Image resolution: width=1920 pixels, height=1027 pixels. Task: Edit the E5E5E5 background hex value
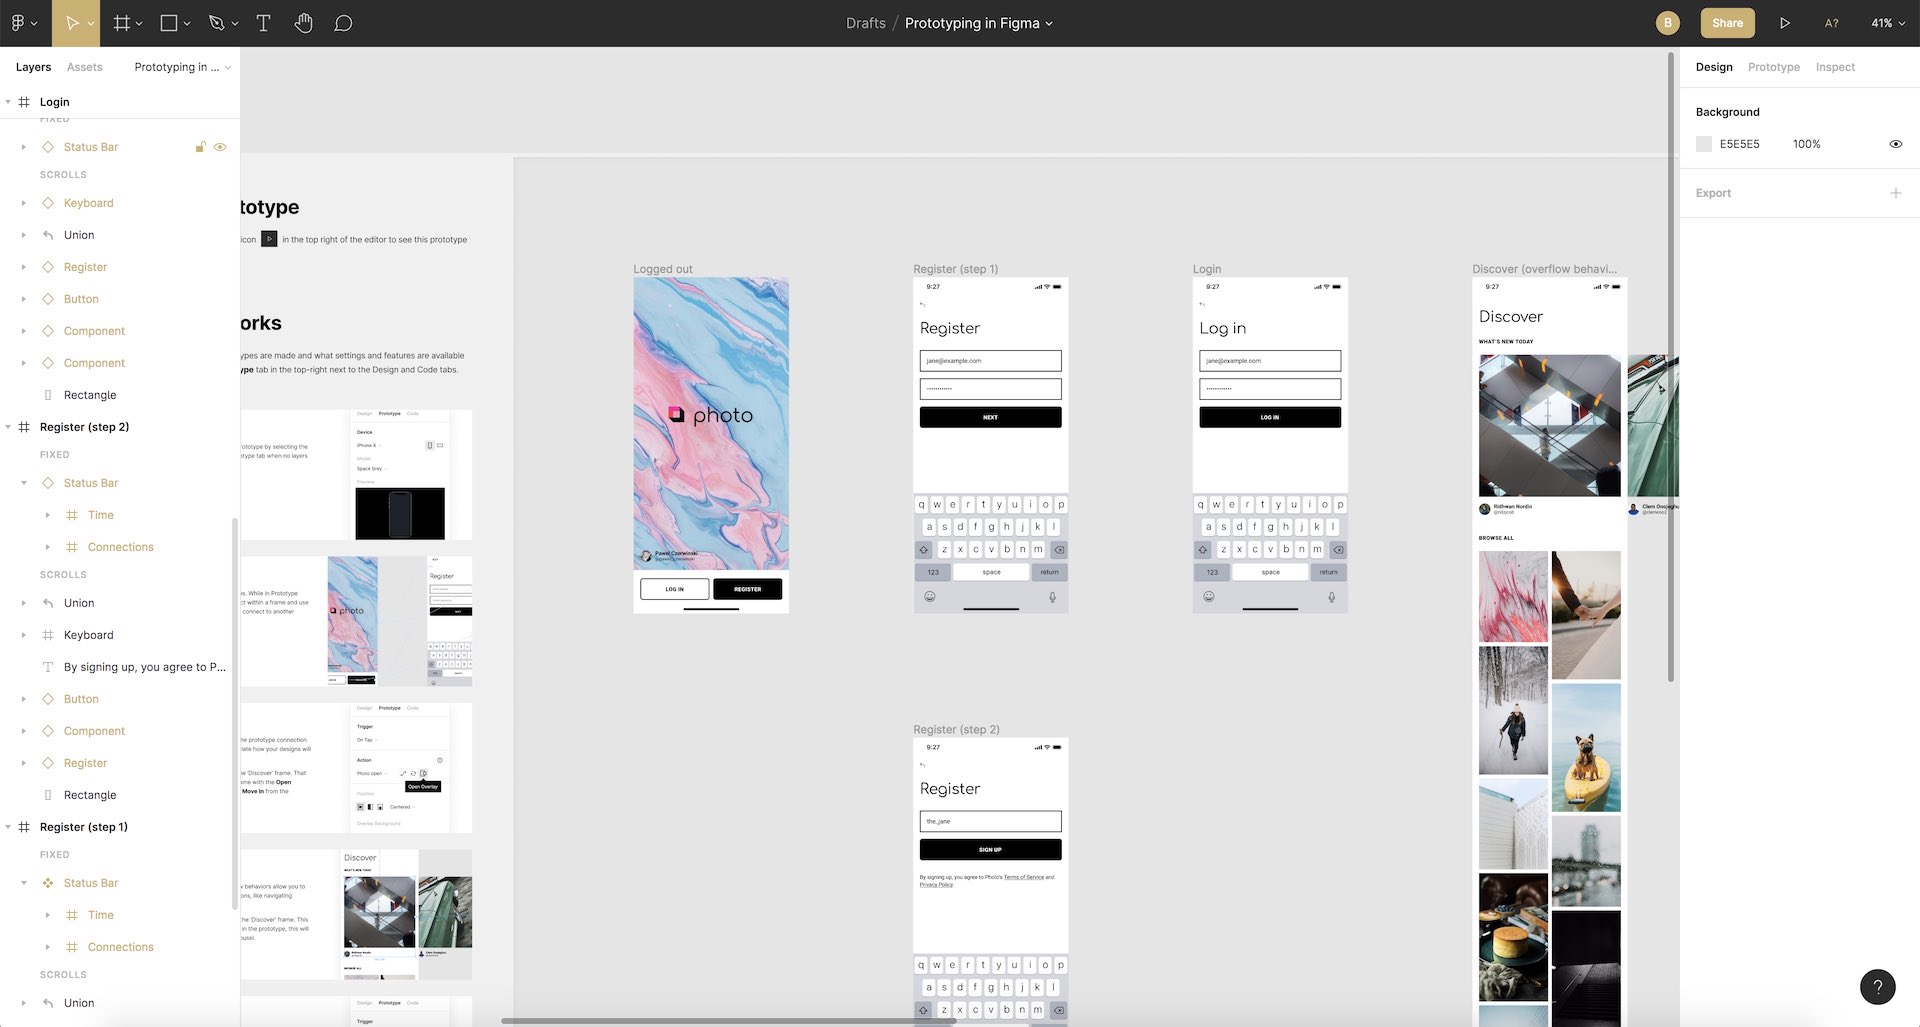point(1740,144)
